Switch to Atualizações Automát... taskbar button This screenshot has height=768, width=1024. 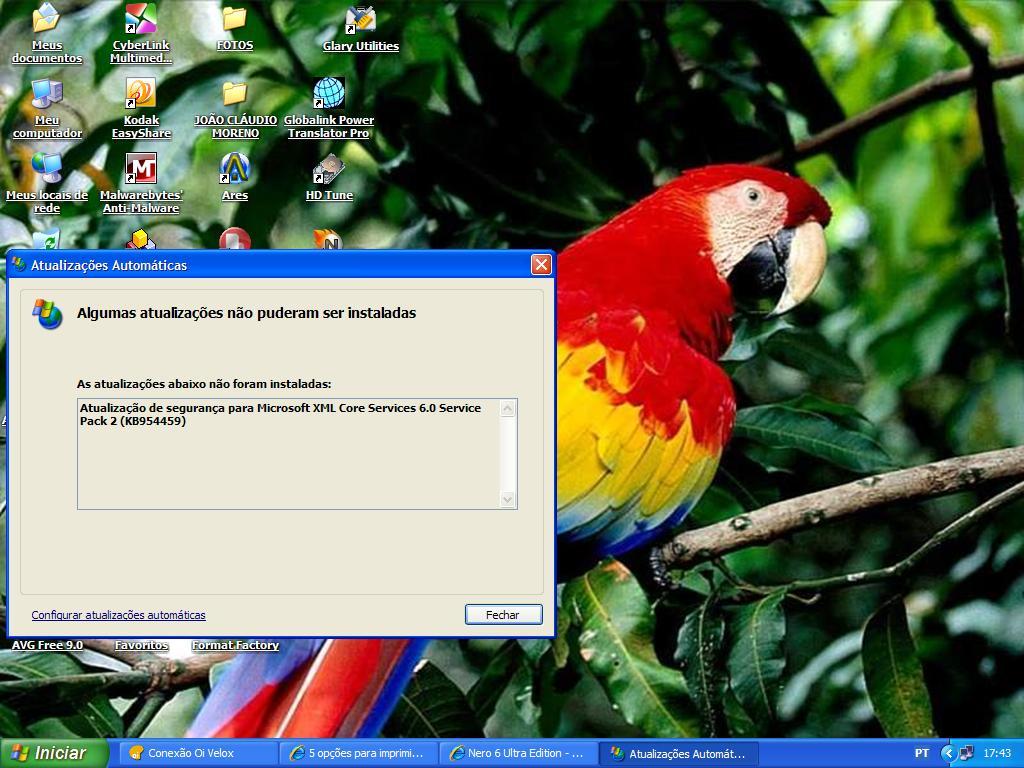tap(680, 753)
